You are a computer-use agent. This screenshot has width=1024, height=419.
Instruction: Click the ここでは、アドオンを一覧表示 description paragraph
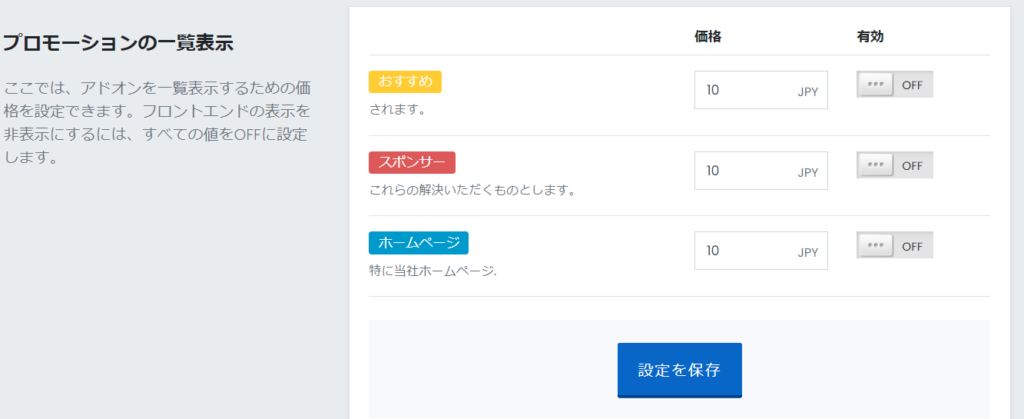click(157, 123)
